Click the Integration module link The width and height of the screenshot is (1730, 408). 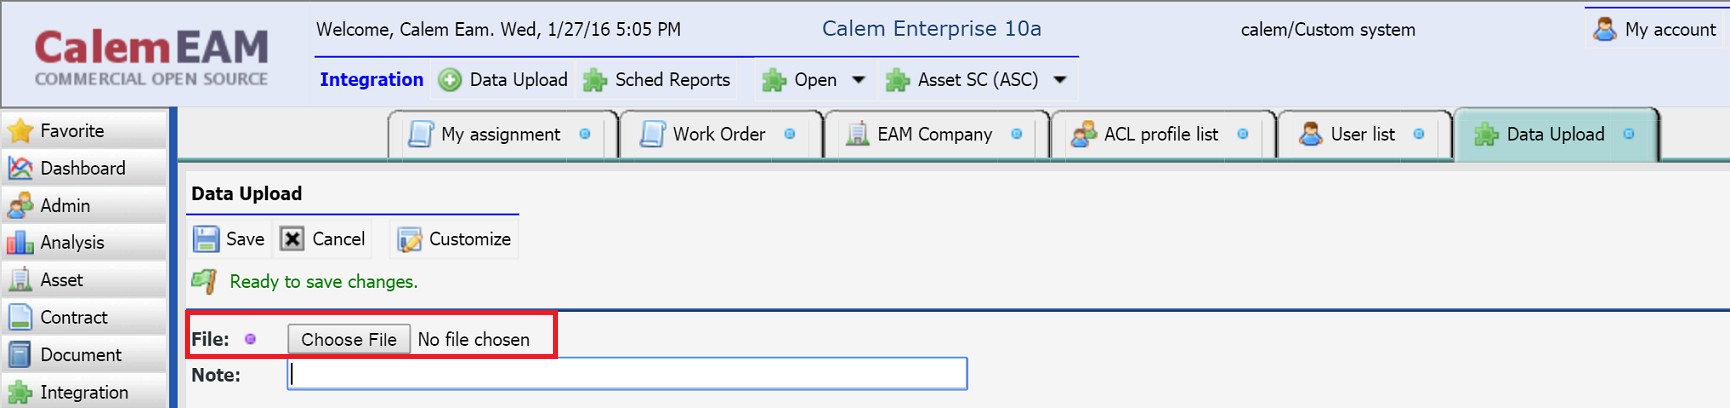click(x=372, y=80)
